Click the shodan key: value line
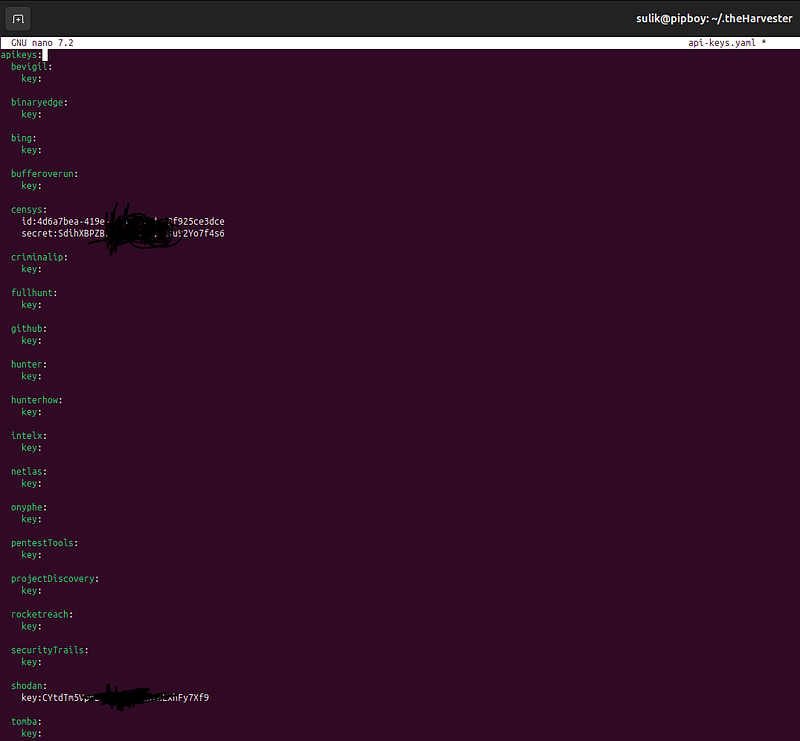 coord(115,698)
